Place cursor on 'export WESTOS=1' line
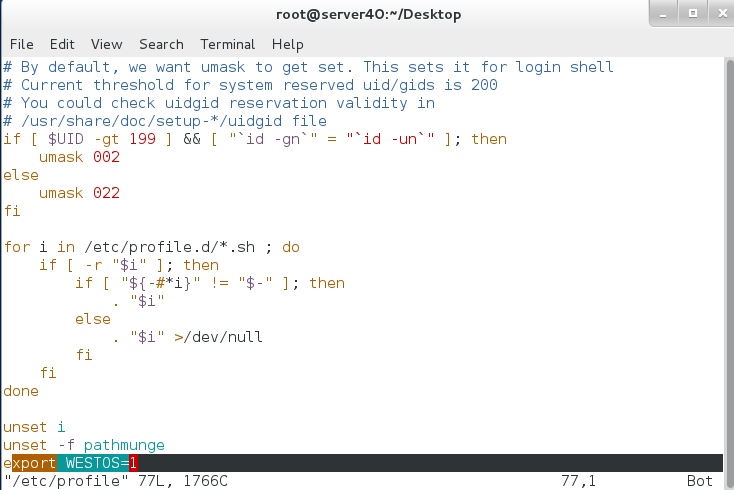Screen dimensions: 734x490 click(x=363, y=463)
